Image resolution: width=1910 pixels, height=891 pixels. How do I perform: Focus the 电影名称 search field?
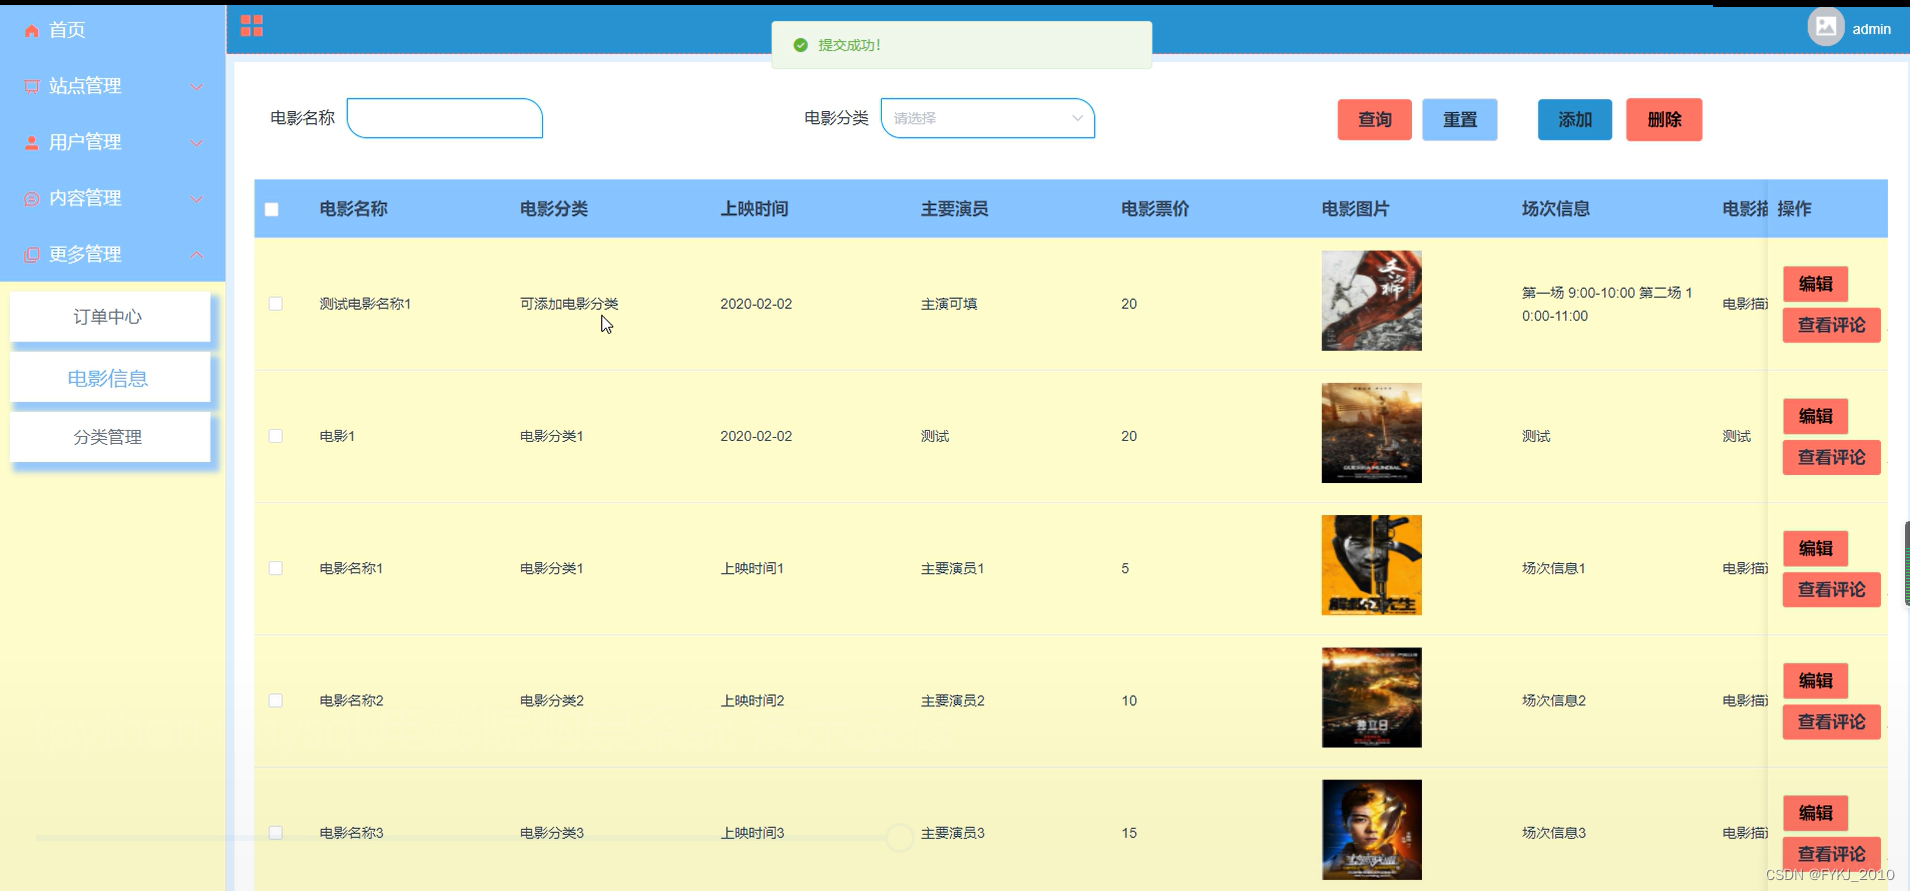point(445,118)
